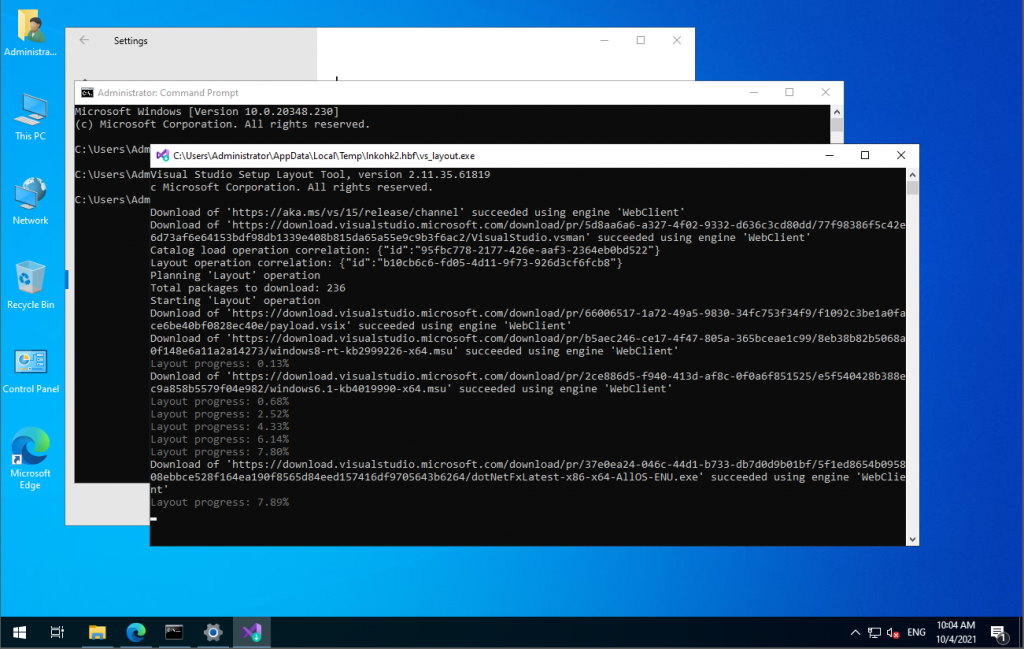The height and width of the screenshot is (649, 1024).
Task: Close the Administrator Command Prompt window
Action: click(x=825, y=93)
